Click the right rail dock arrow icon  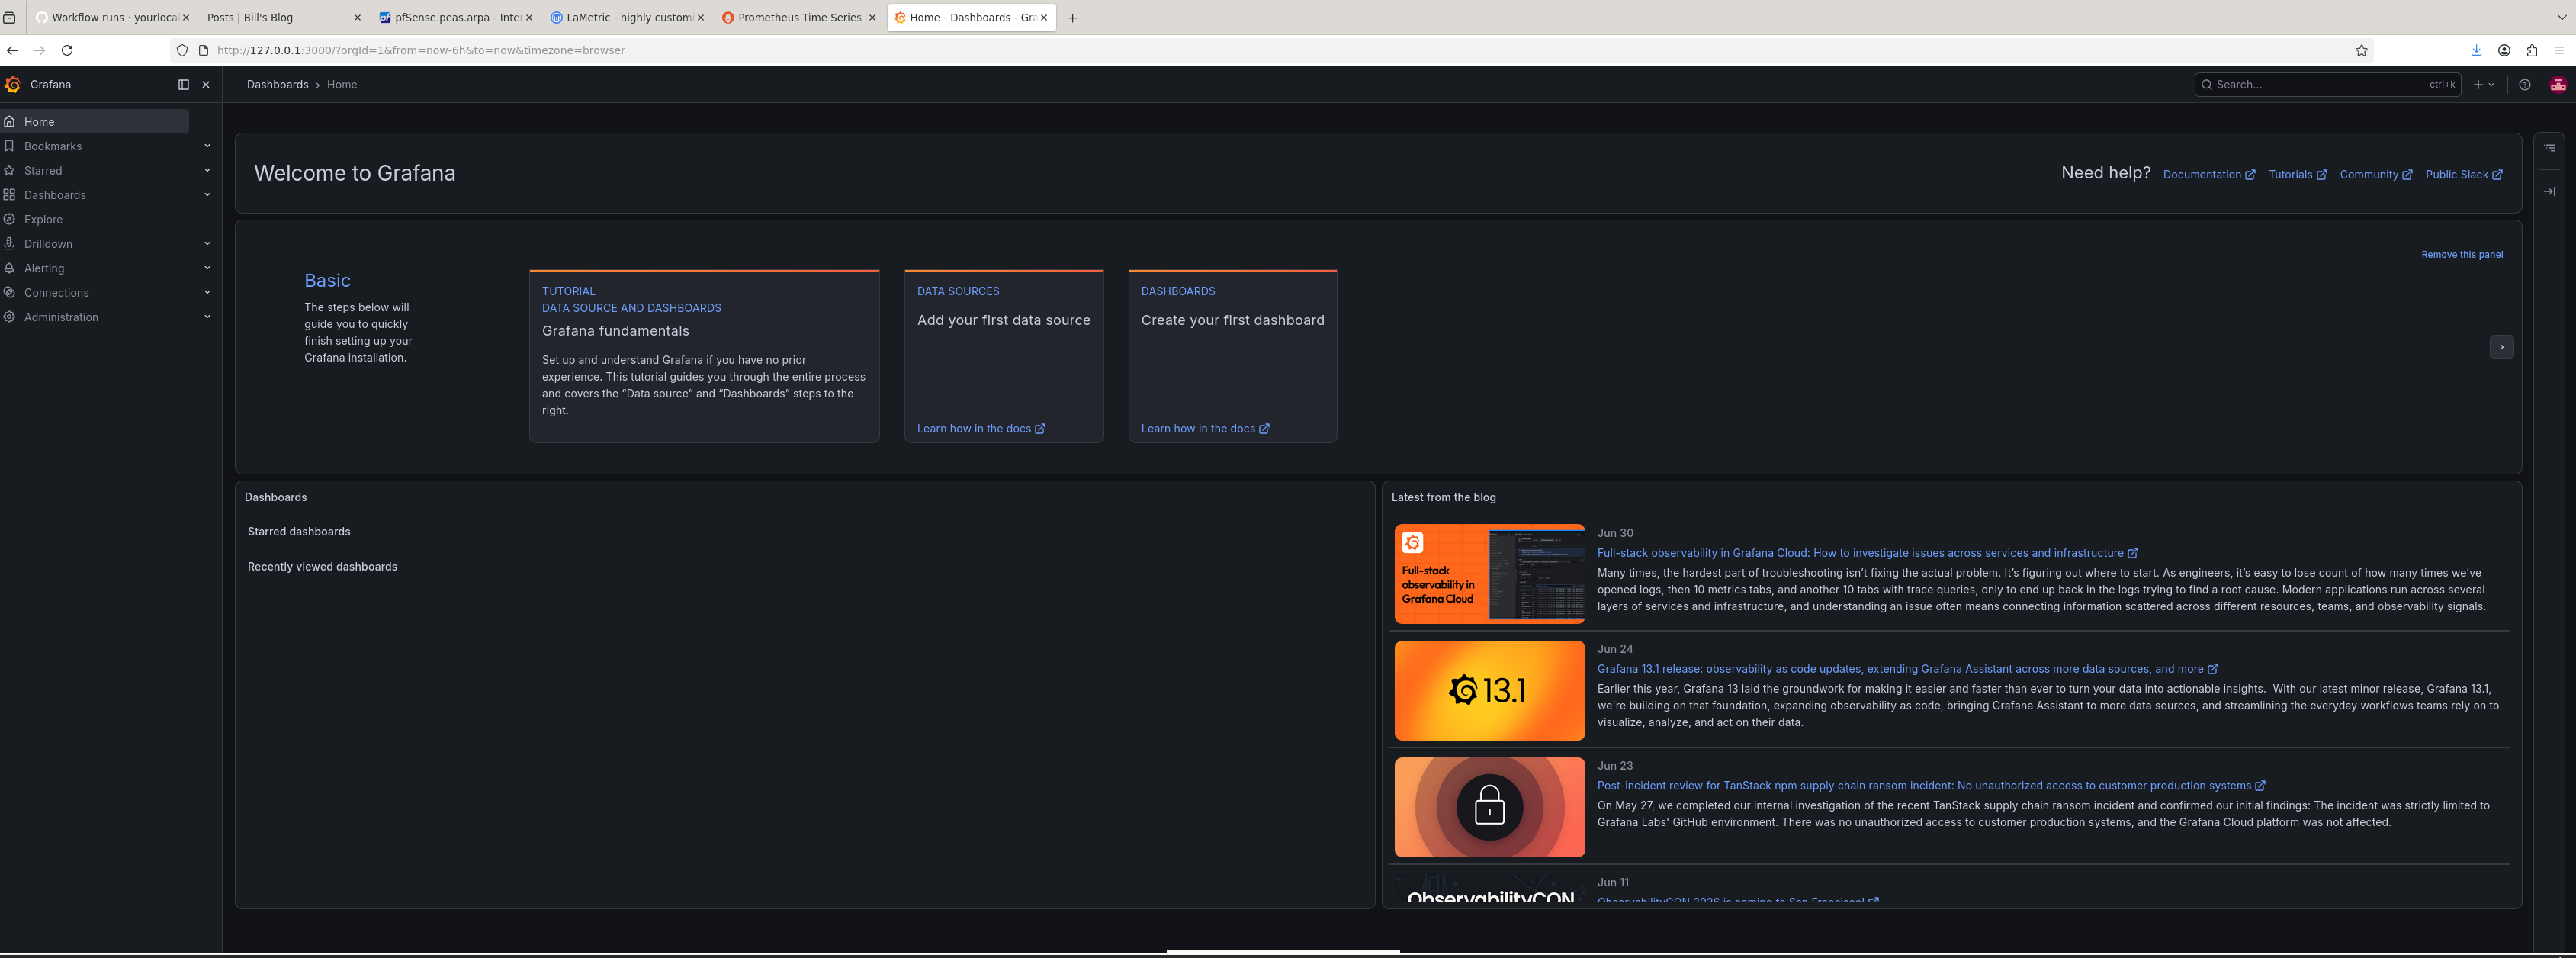tap(2550, 192)
